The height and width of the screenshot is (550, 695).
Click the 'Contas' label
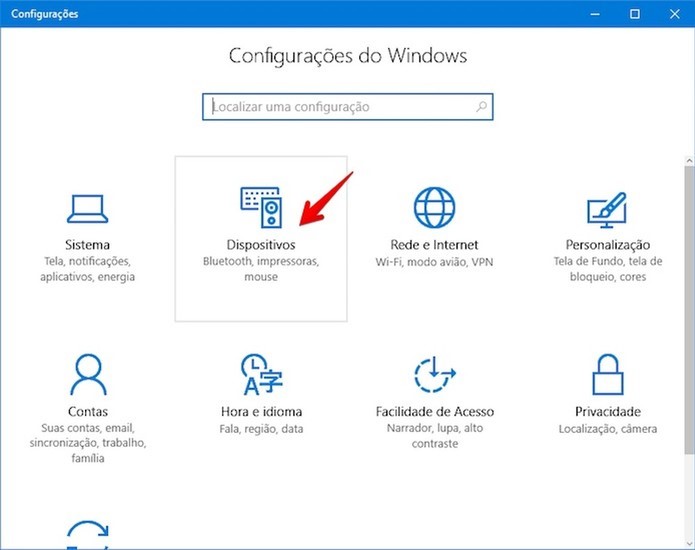88,411
